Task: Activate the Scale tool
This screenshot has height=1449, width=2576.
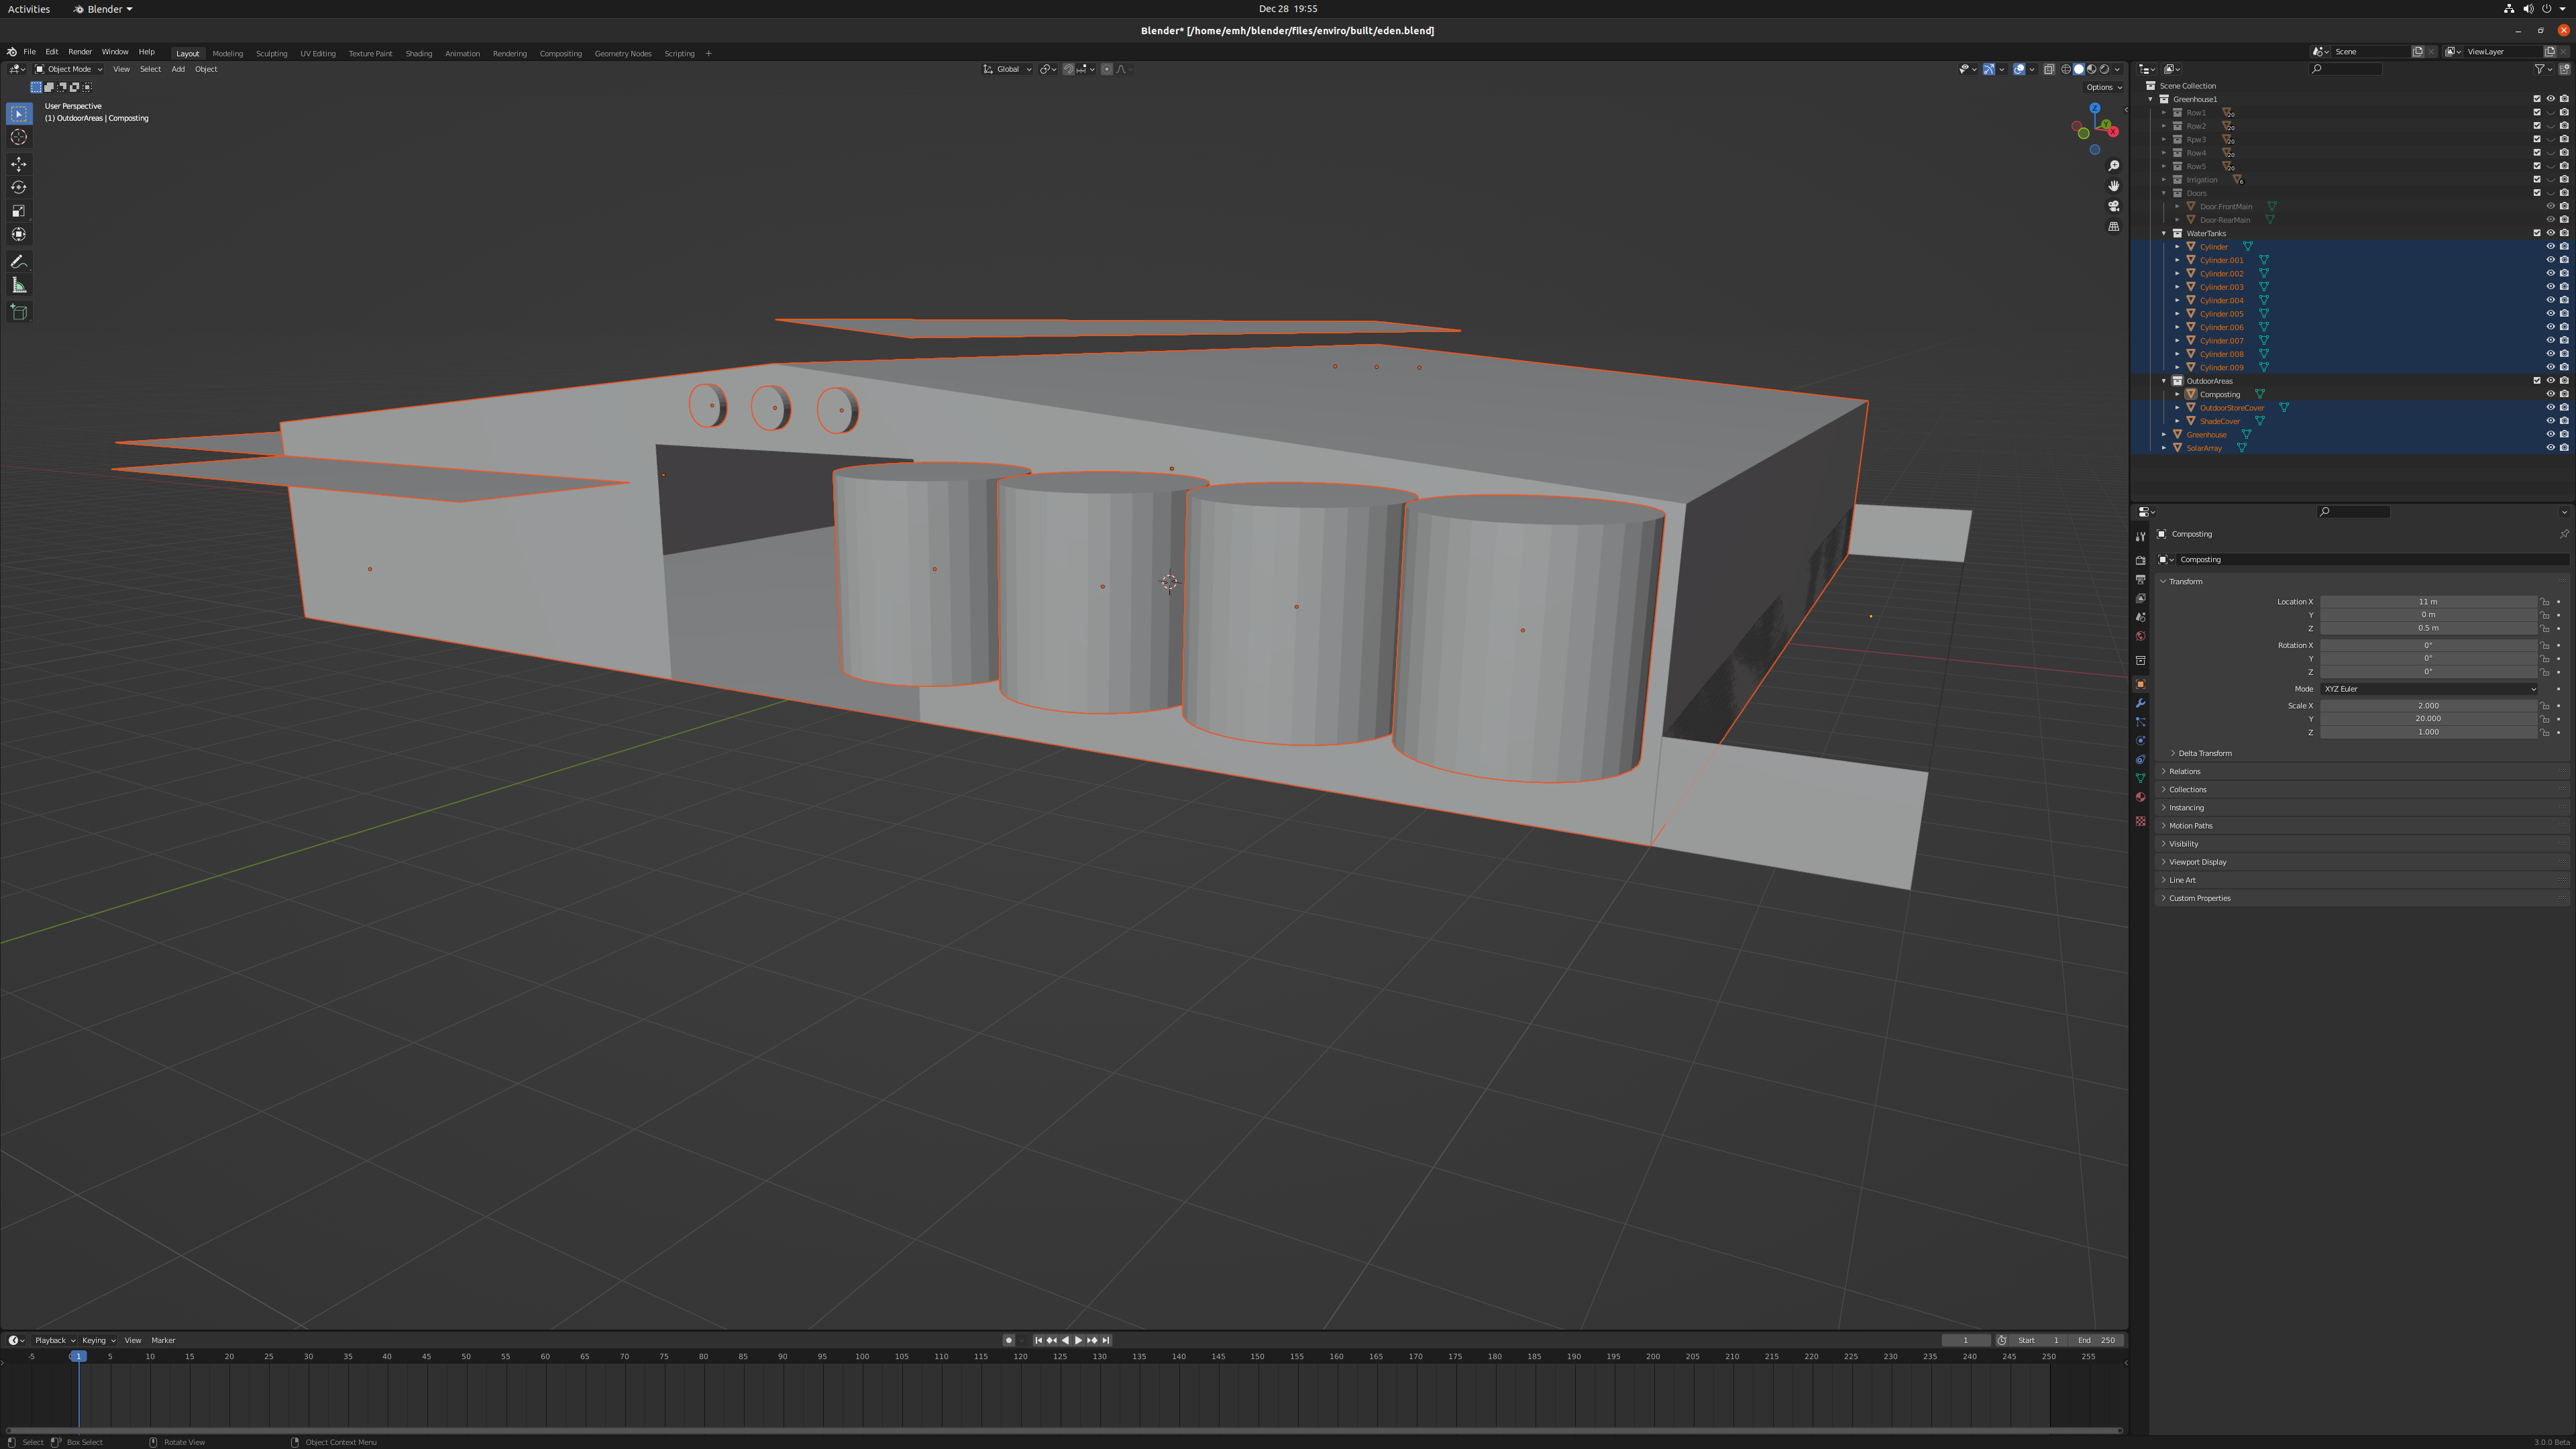Action: (x=19, y=211)
